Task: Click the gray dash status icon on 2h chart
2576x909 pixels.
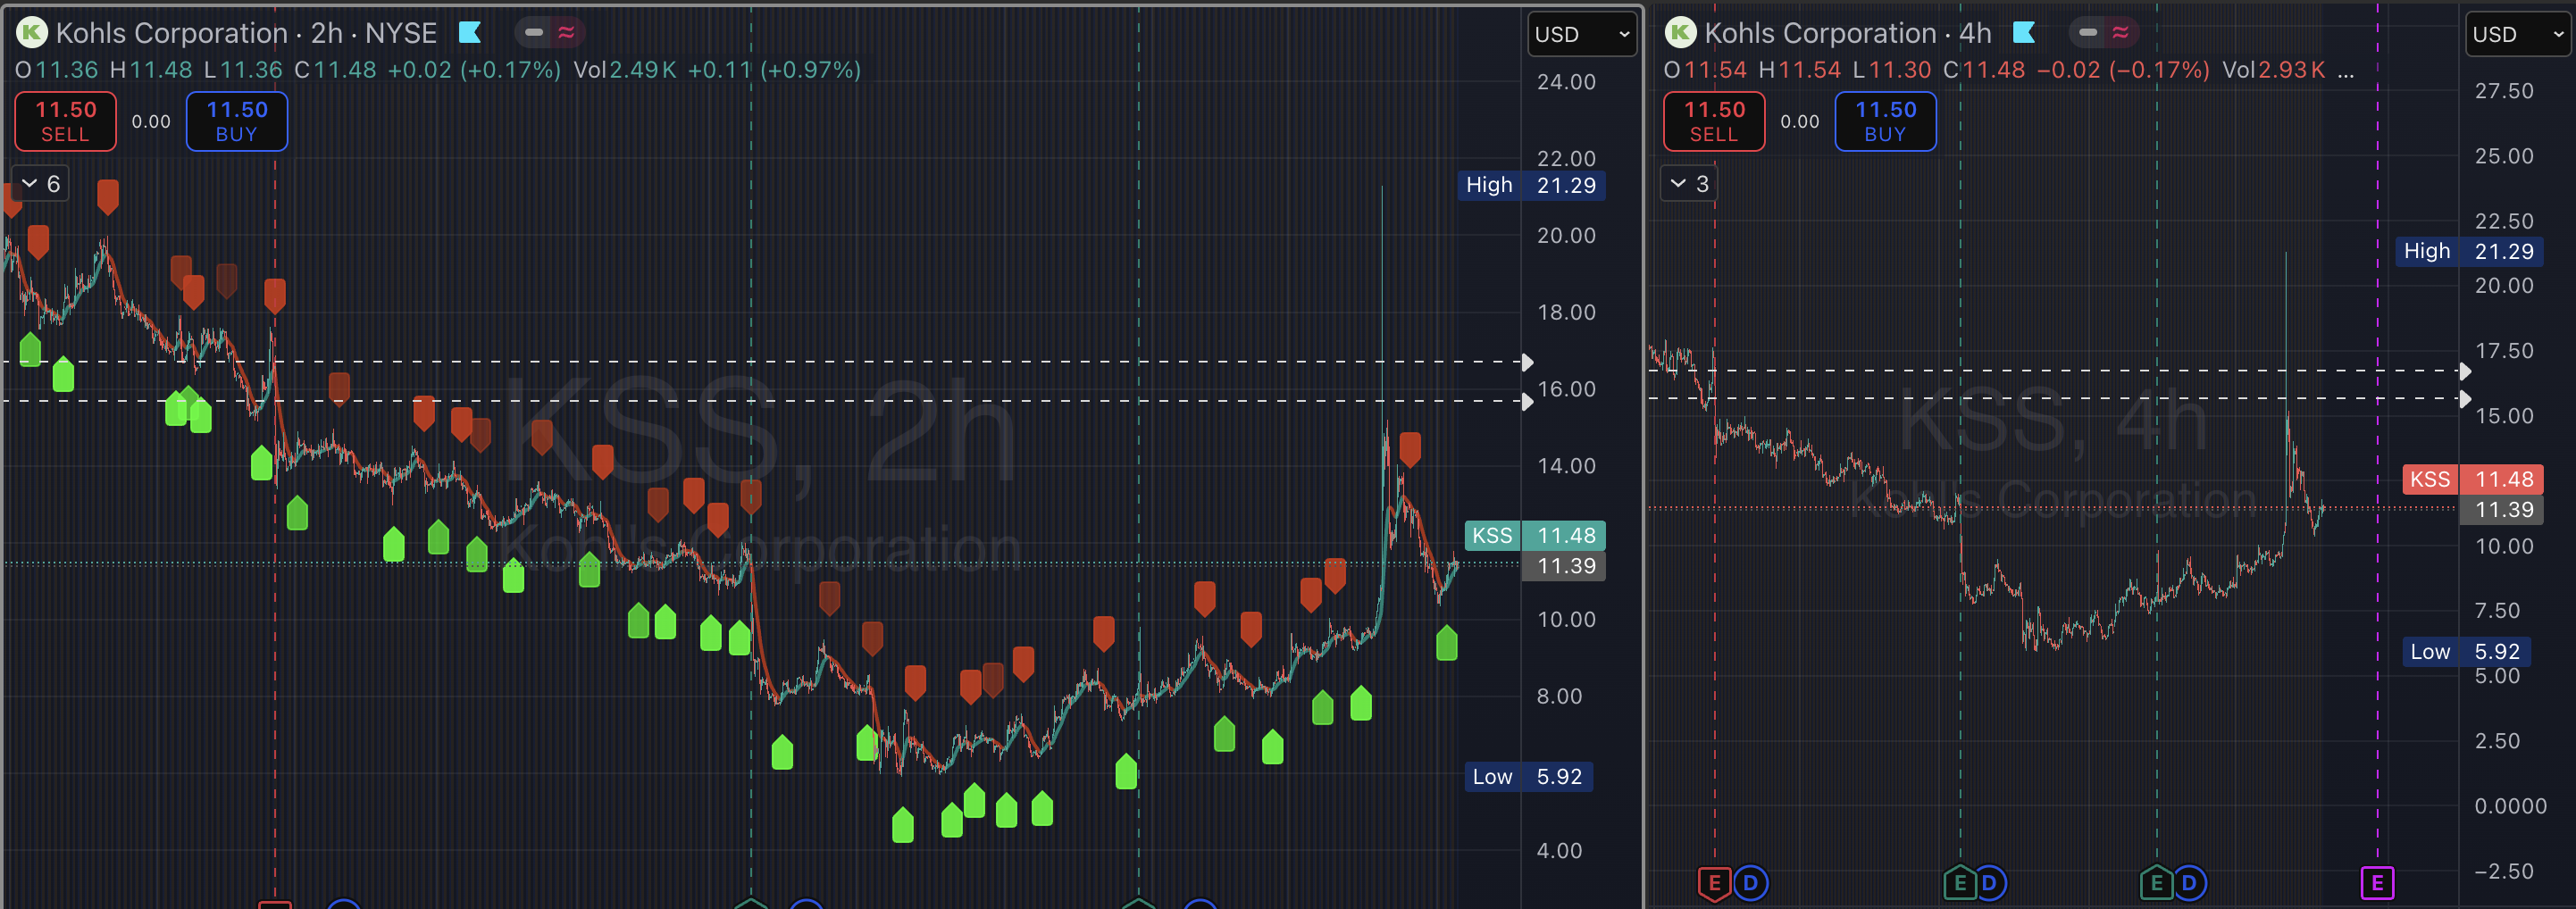Action: 534,33
